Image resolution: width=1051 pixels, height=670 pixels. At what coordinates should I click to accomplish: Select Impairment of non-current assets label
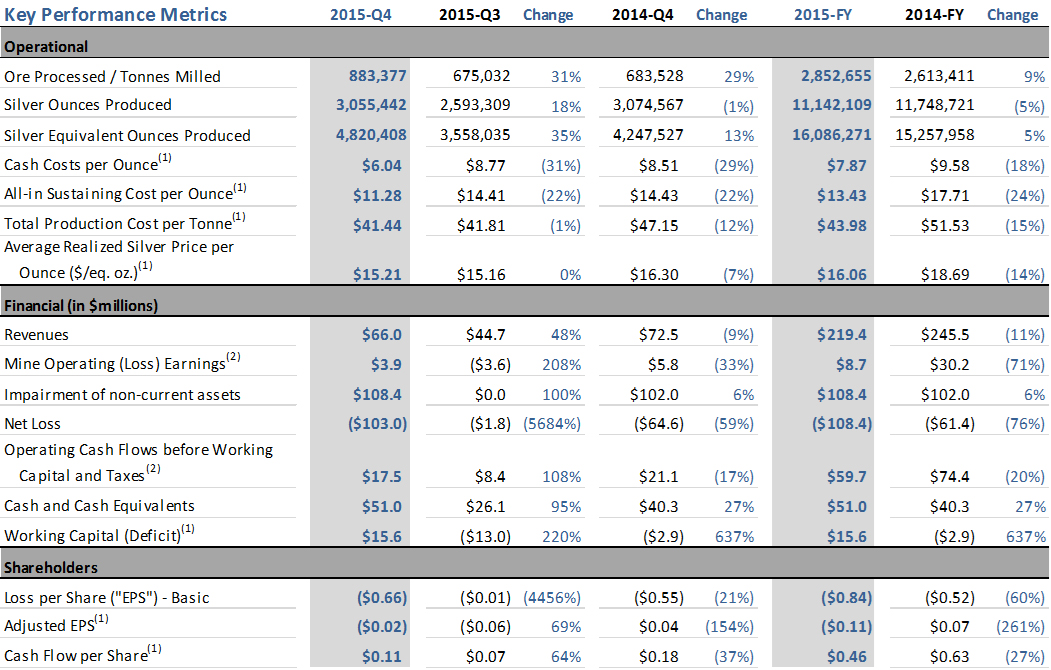click(x=122, y=395)
